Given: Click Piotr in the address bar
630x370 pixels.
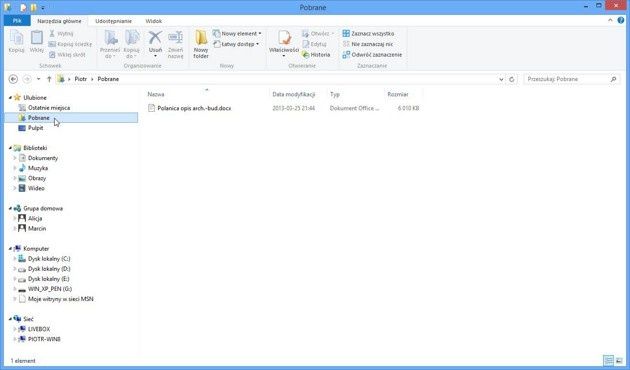Looking at the screenshot, I should click(x=80, y=79).
